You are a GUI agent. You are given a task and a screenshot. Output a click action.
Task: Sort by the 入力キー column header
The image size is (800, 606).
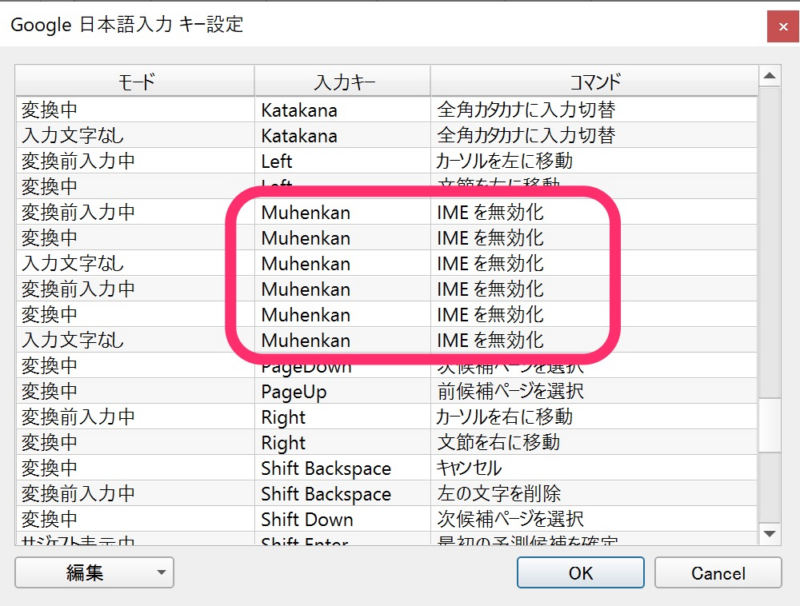343,81
